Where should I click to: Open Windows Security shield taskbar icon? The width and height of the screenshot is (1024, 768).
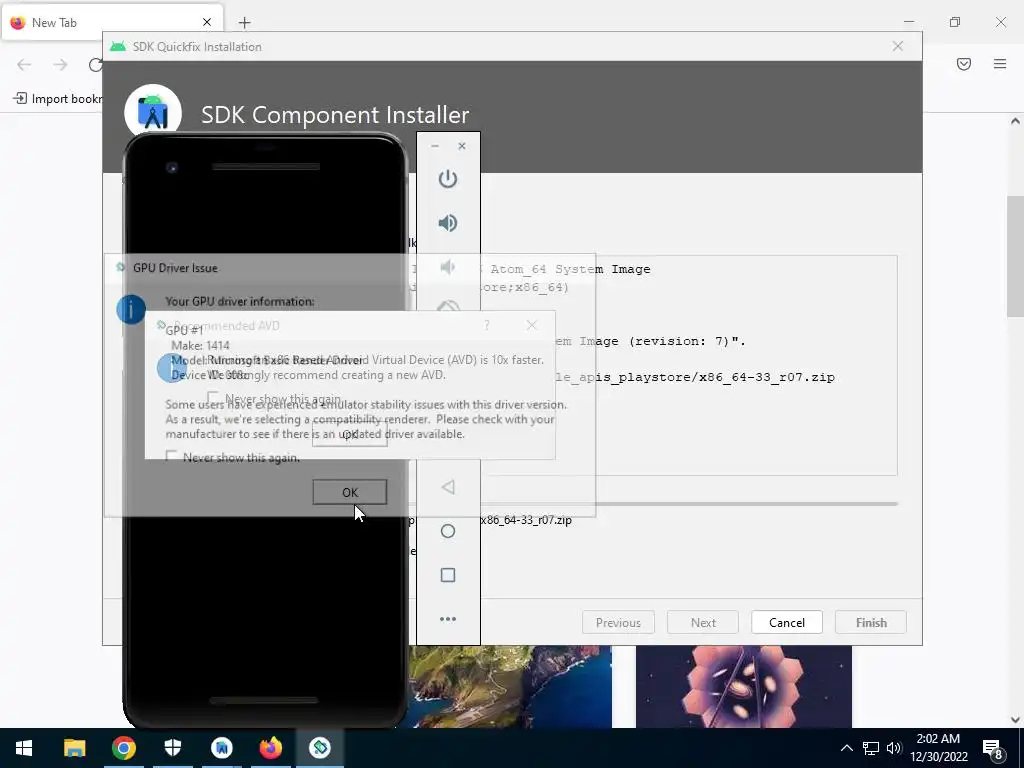tap(172, 748)
